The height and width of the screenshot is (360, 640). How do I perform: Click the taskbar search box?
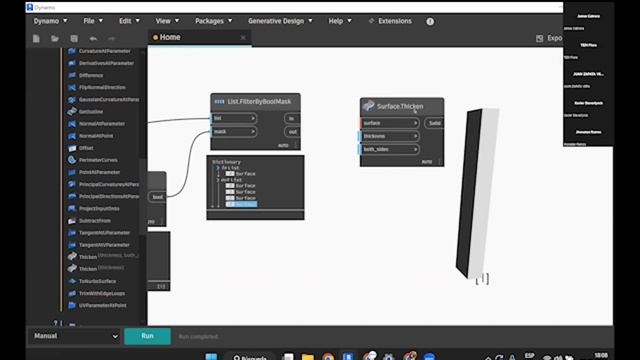click(x=250, y=358)
